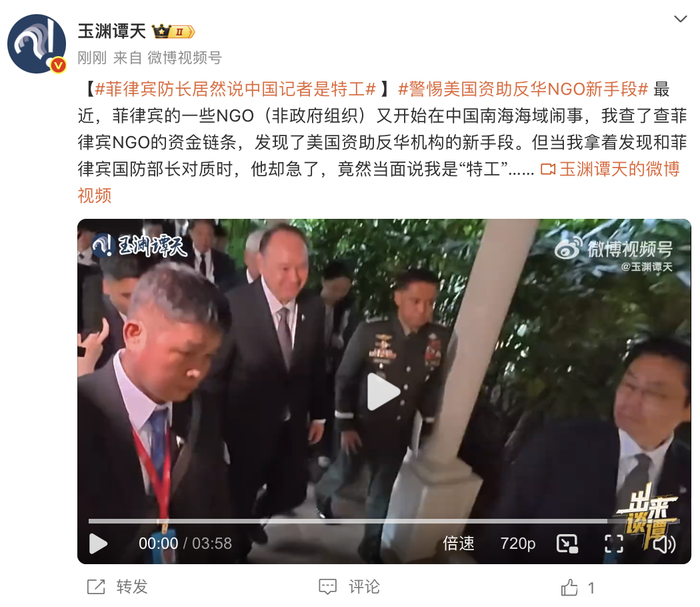Enter fullscreen video mode
700x607 pixels.
coord(614,544)
